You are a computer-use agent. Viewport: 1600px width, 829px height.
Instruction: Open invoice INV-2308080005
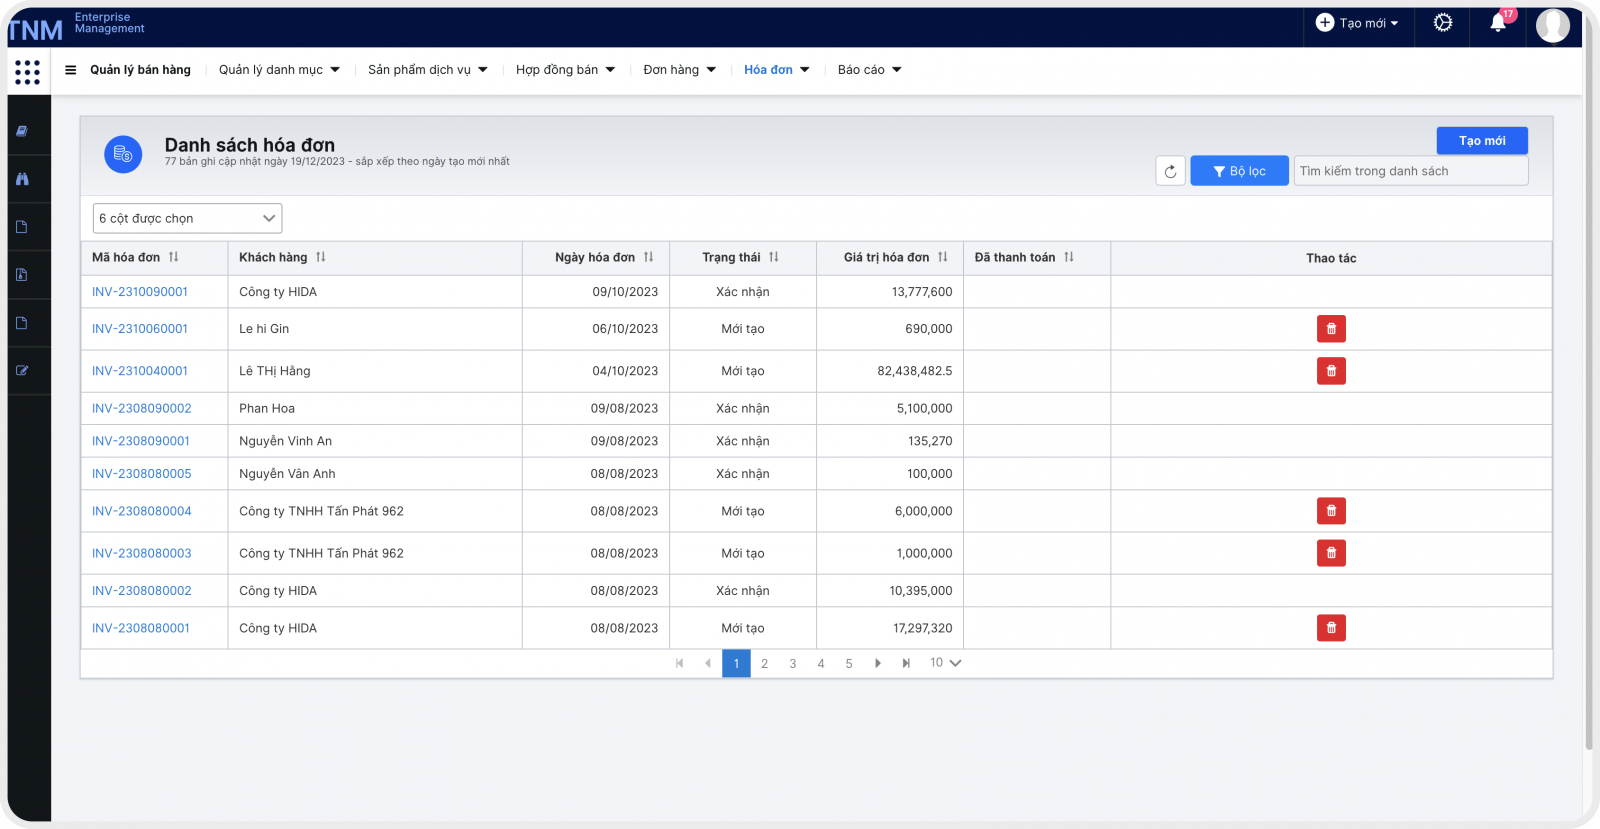click(142, 474)
